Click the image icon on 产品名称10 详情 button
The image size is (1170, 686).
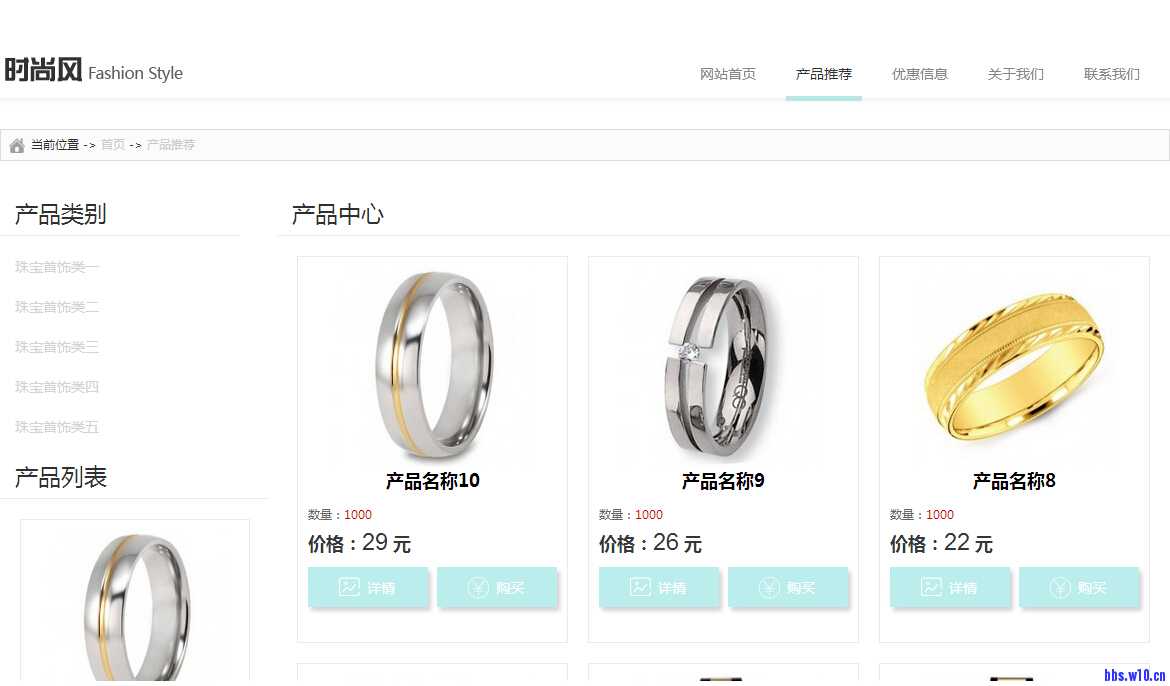click(349, 587)
